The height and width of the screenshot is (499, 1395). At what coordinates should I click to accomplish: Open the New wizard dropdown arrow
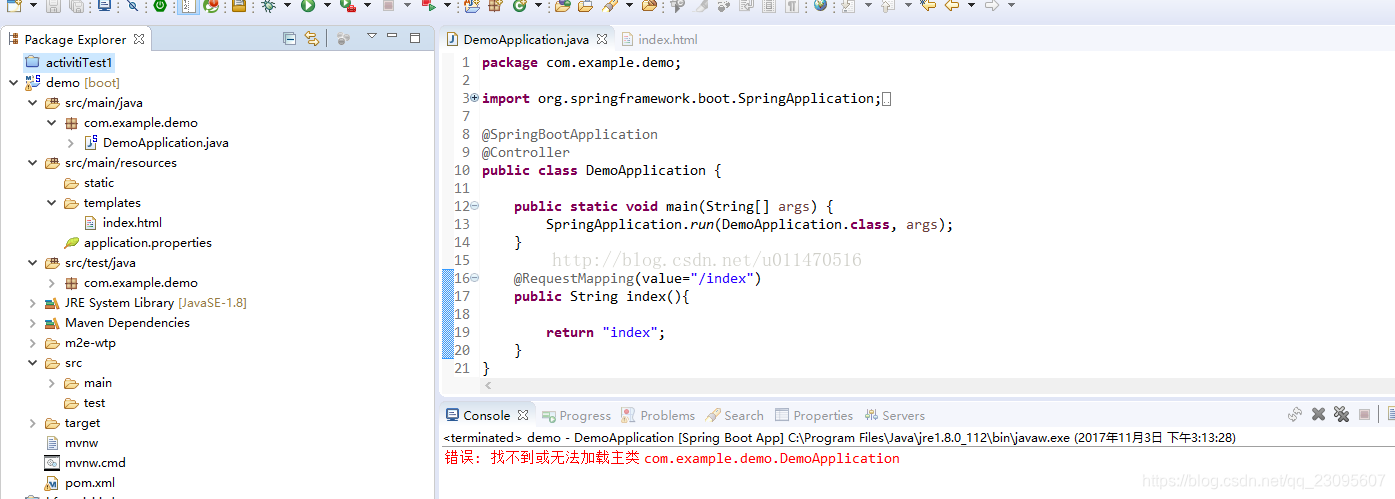point(33,6)
